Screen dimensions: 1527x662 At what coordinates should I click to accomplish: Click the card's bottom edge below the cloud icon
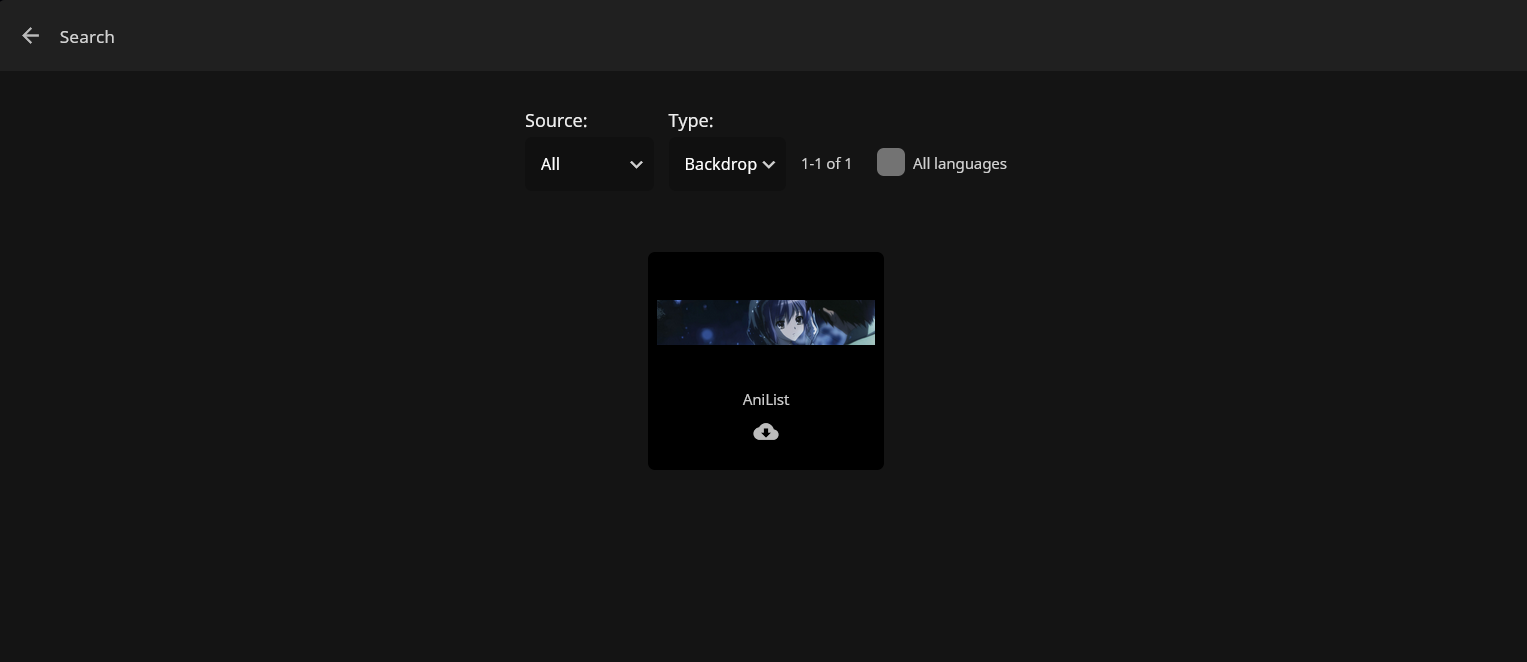click(x=766, y=459)
